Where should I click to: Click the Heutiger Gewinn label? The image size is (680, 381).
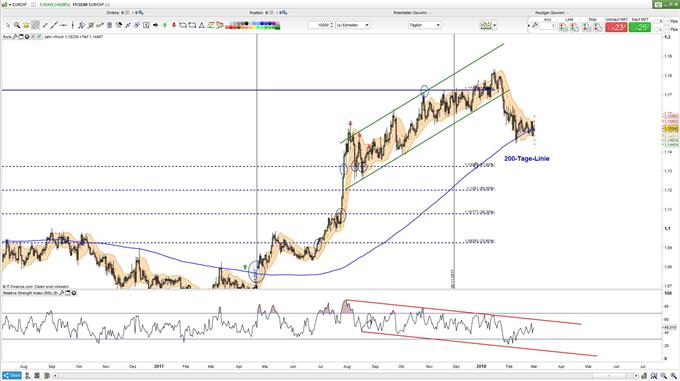coord(551,13)
